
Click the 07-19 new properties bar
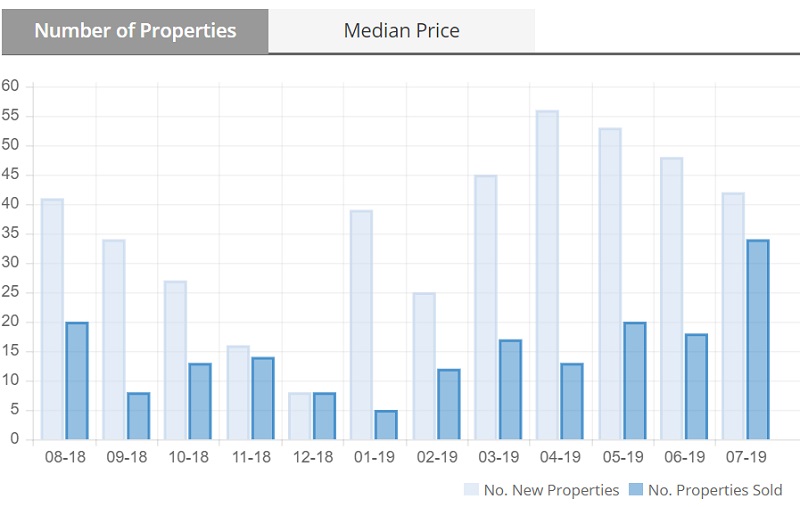[x=733, y=316]
